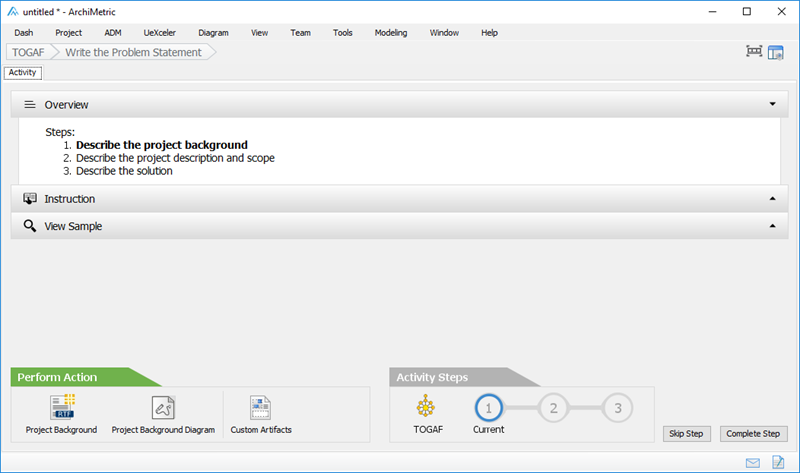Open the Project Background Diagram icon
800x473 pixels.
coord(163,407)
